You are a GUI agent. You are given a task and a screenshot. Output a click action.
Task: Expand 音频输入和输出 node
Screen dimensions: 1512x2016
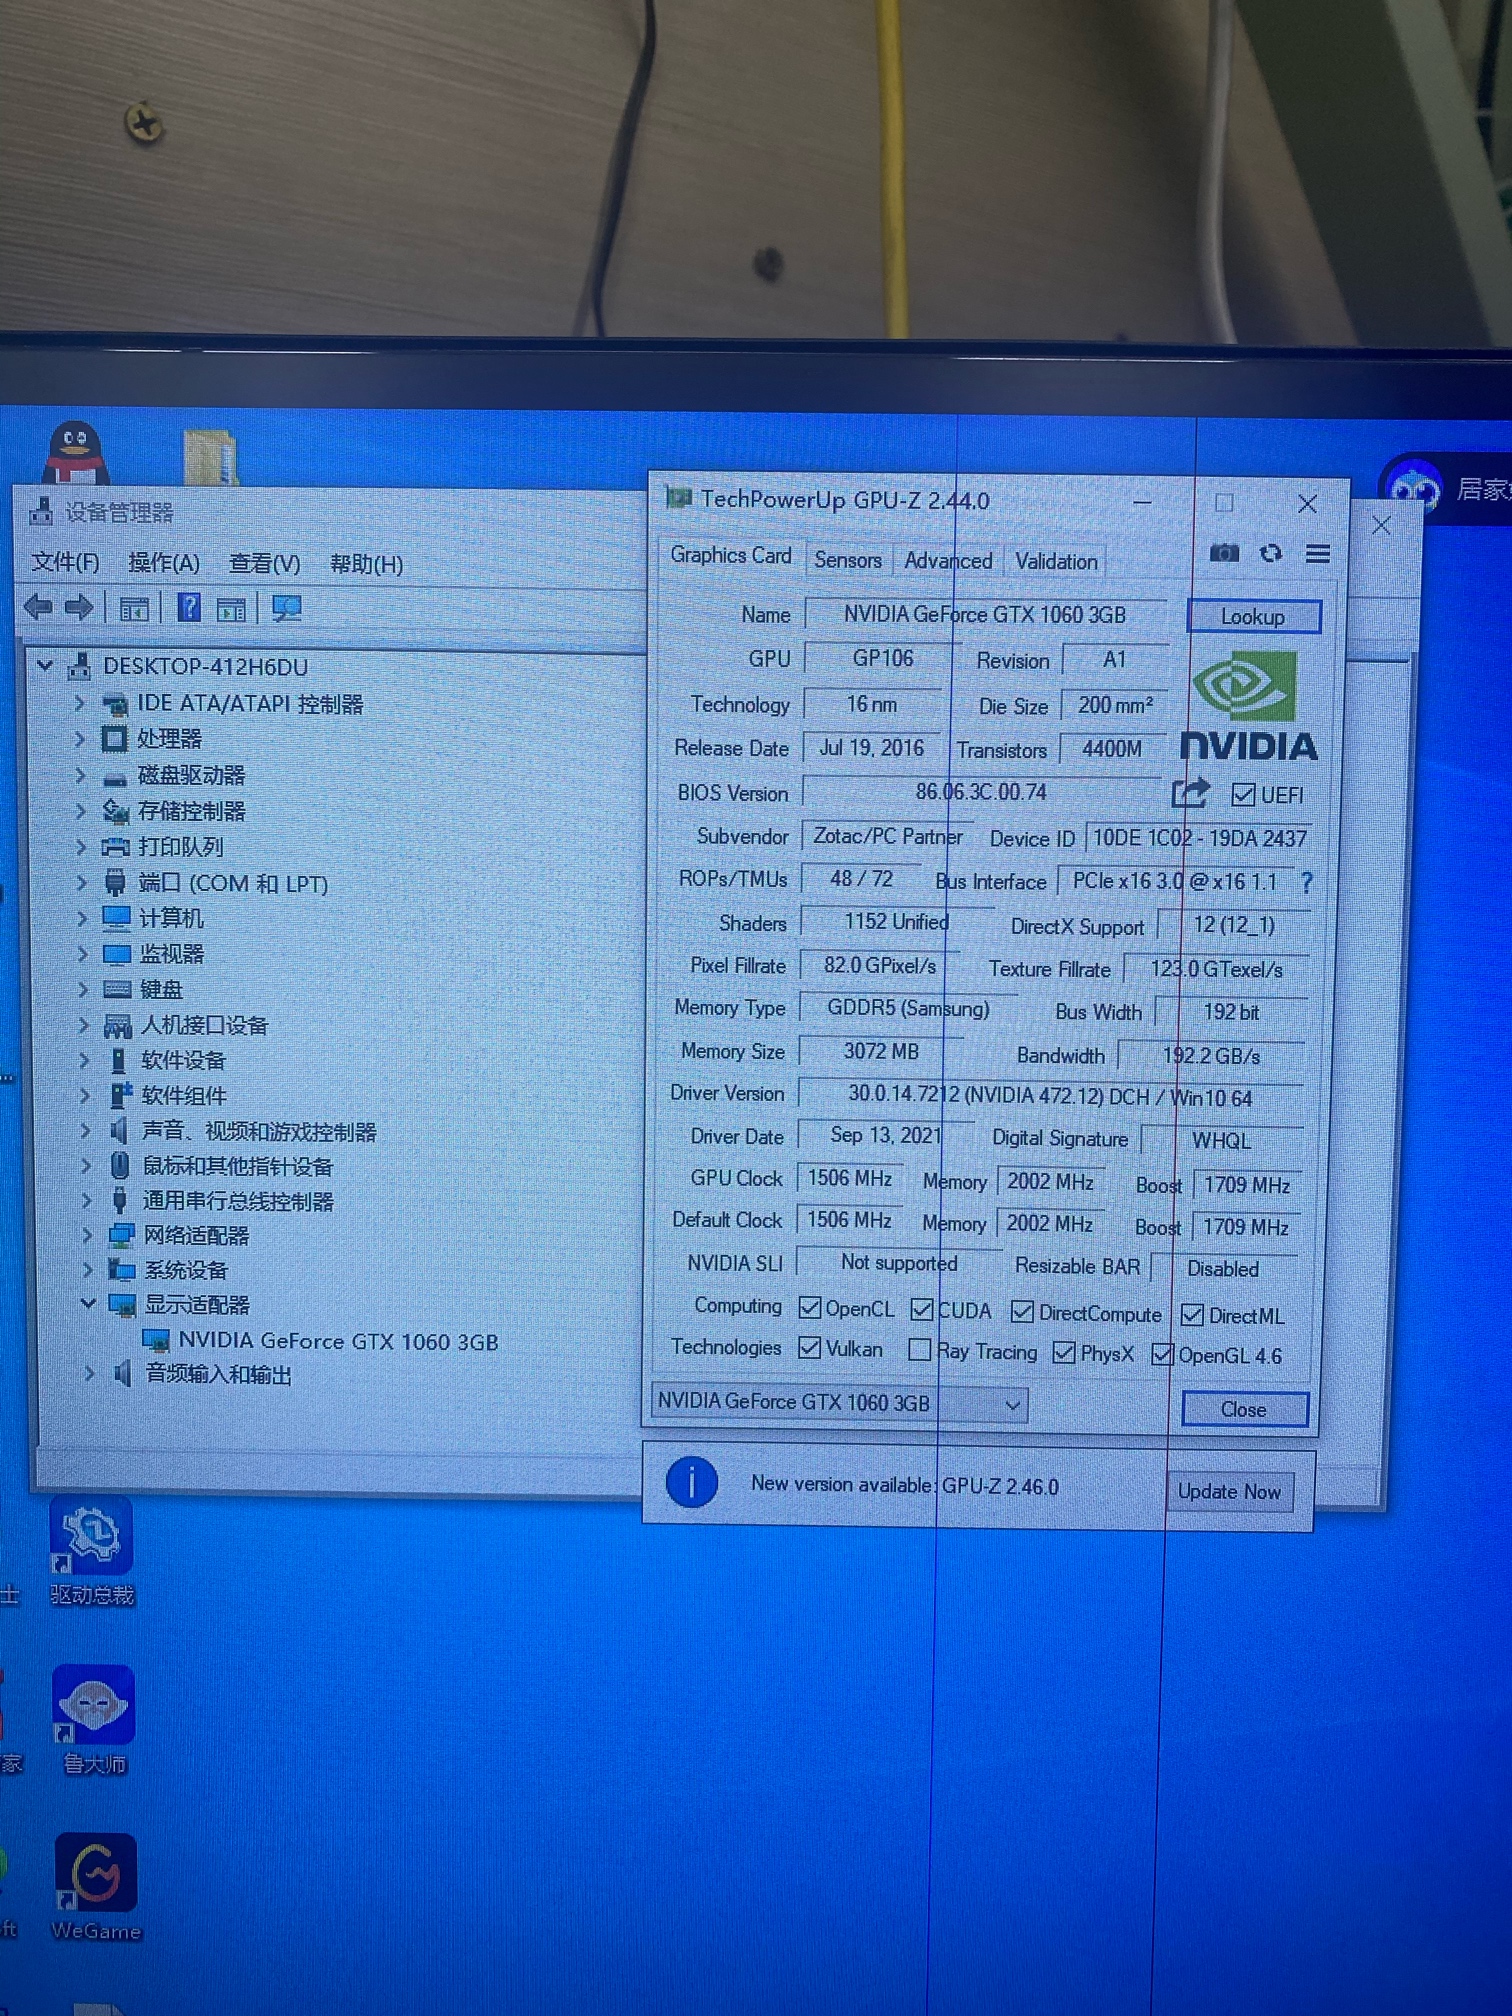tap(89, 1374)
